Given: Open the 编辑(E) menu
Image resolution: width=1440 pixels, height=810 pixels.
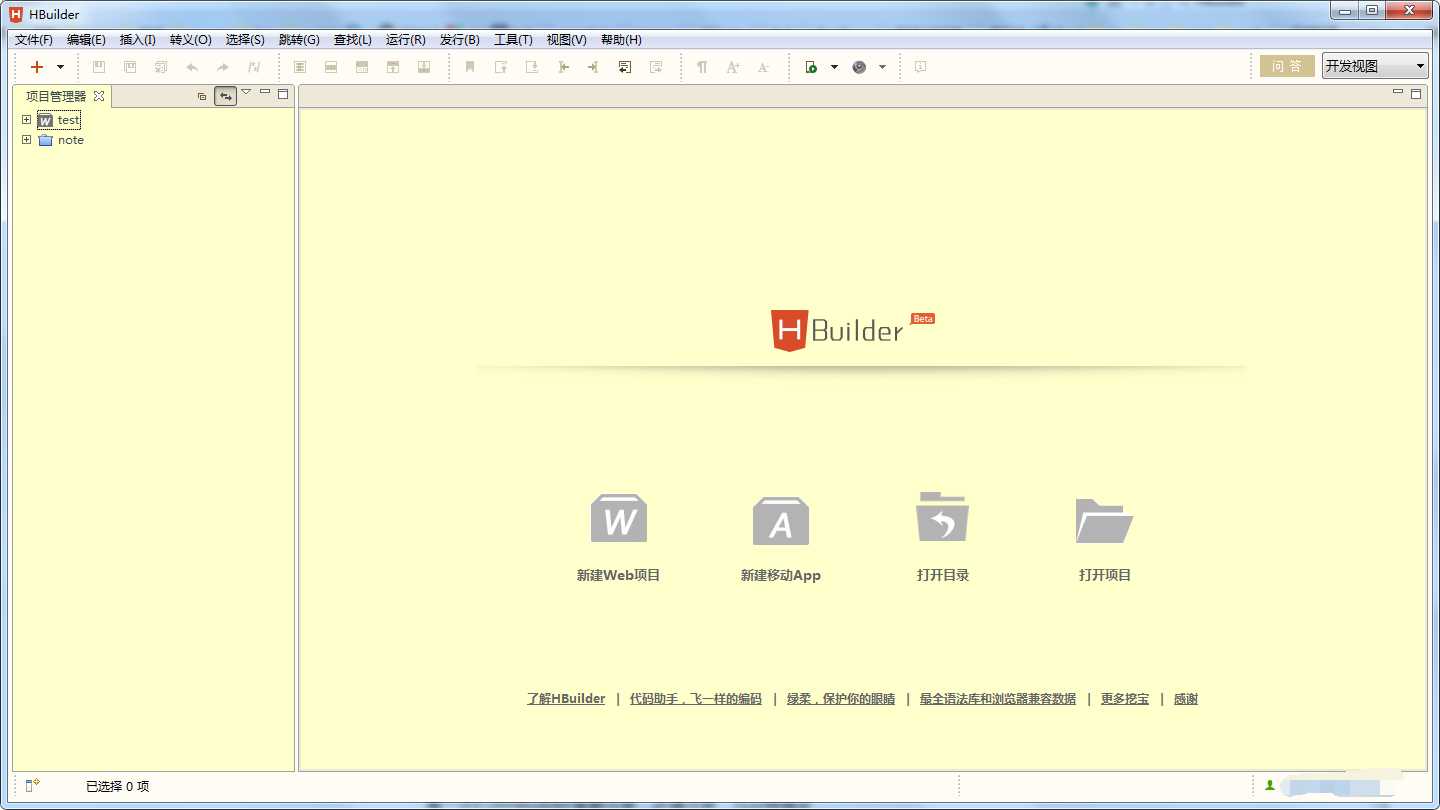Looking at the screenshot, I should 86,40.
